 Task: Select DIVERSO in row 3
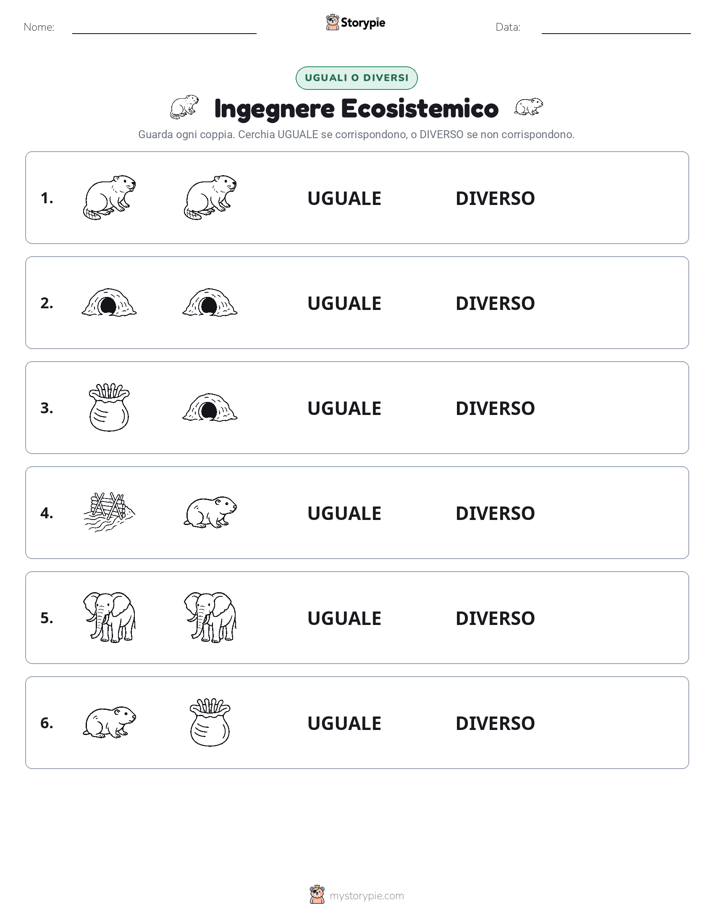(495, 408)
